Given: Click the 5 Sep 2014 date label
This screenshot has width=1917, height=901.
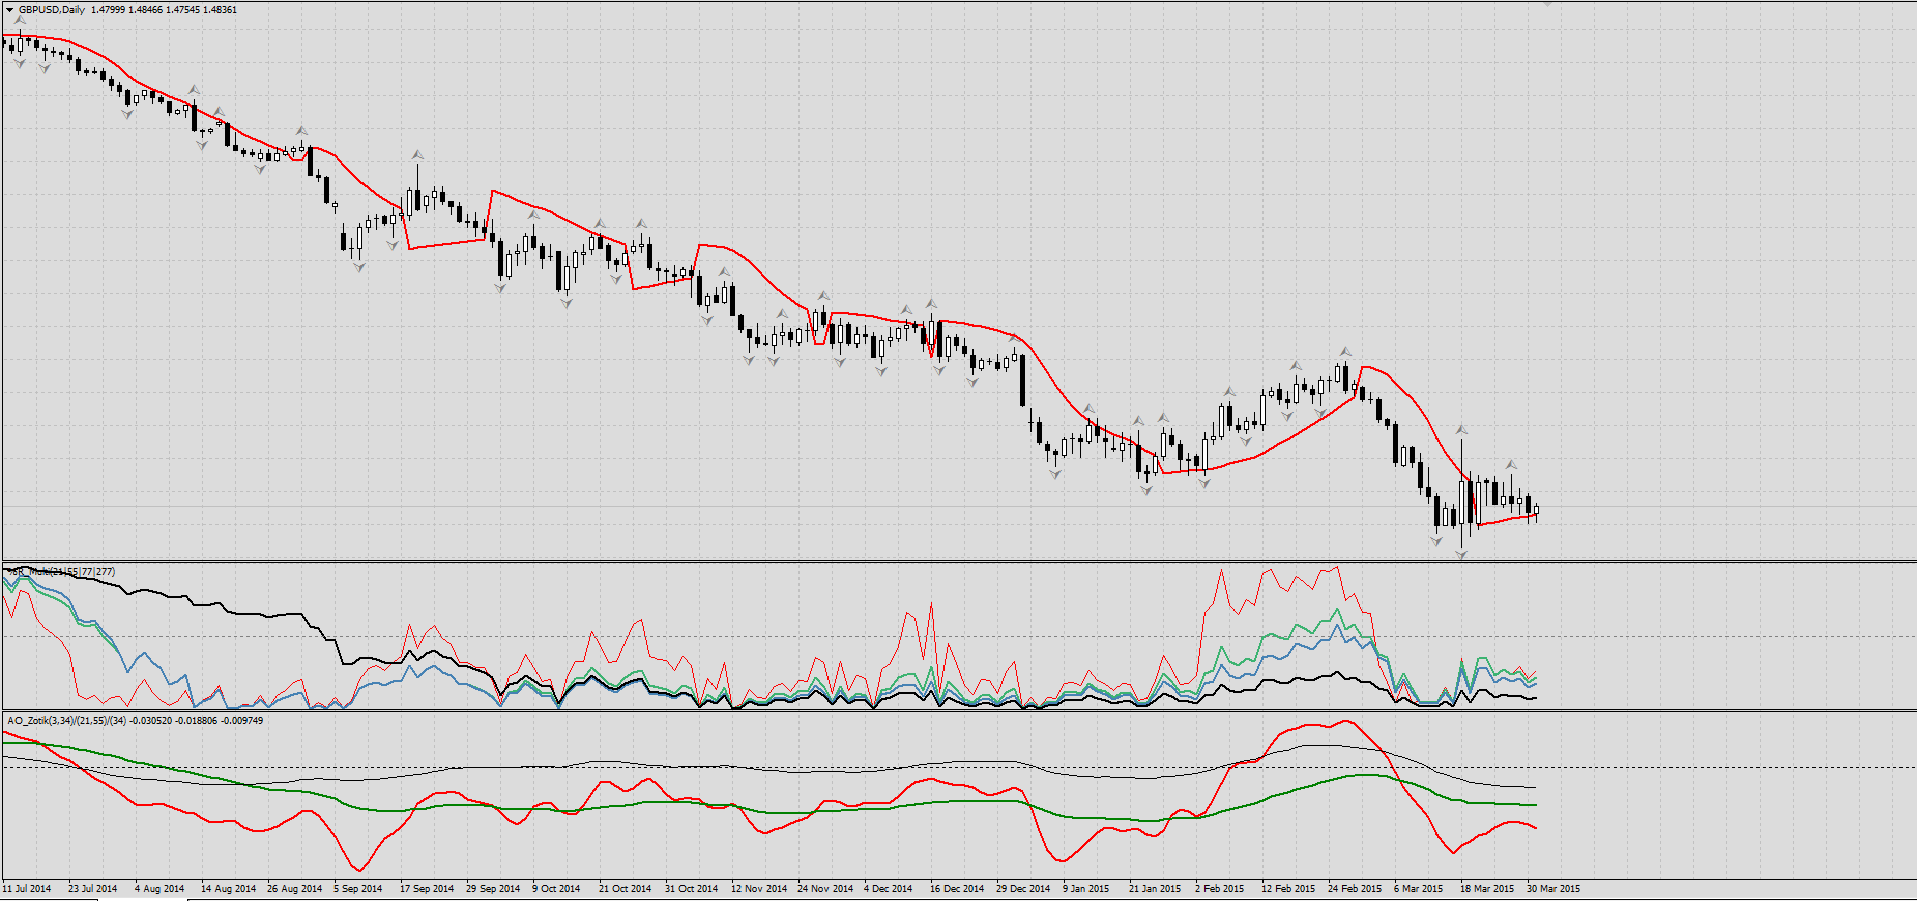Looking at the screenshot, I should (x=358, y=888).
